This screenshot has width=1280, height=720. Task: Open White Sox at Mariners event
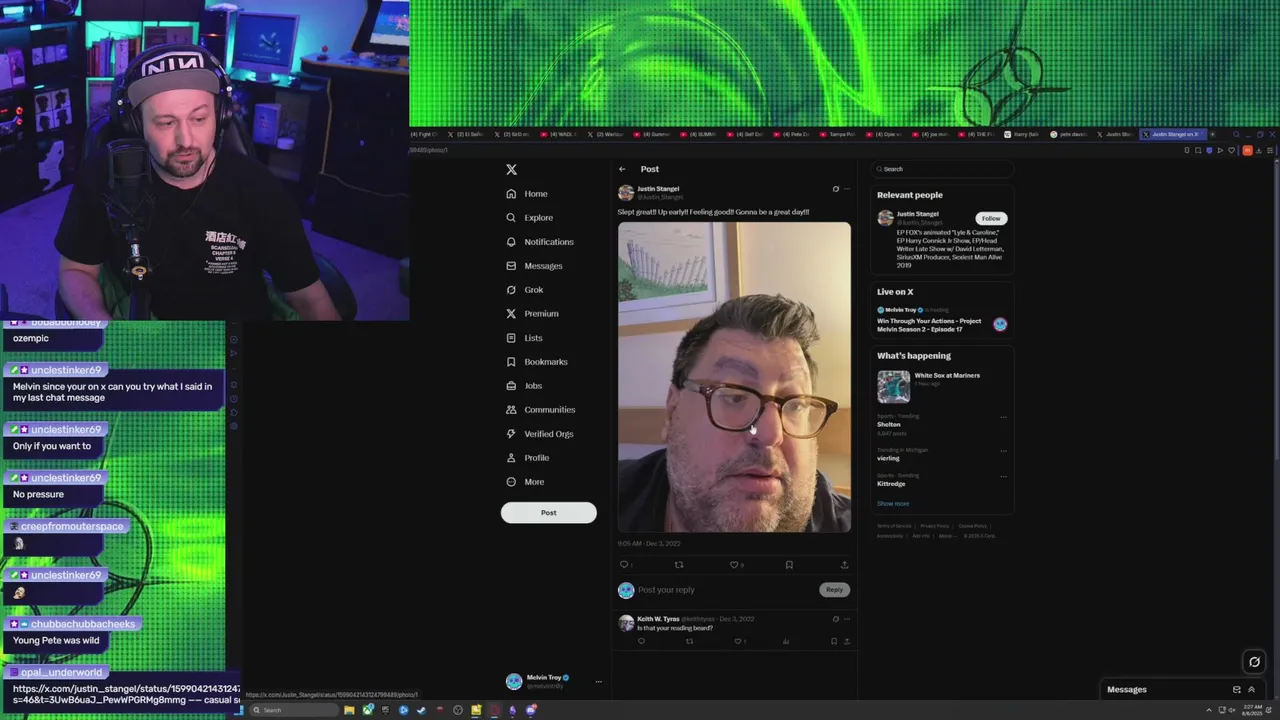941,386
